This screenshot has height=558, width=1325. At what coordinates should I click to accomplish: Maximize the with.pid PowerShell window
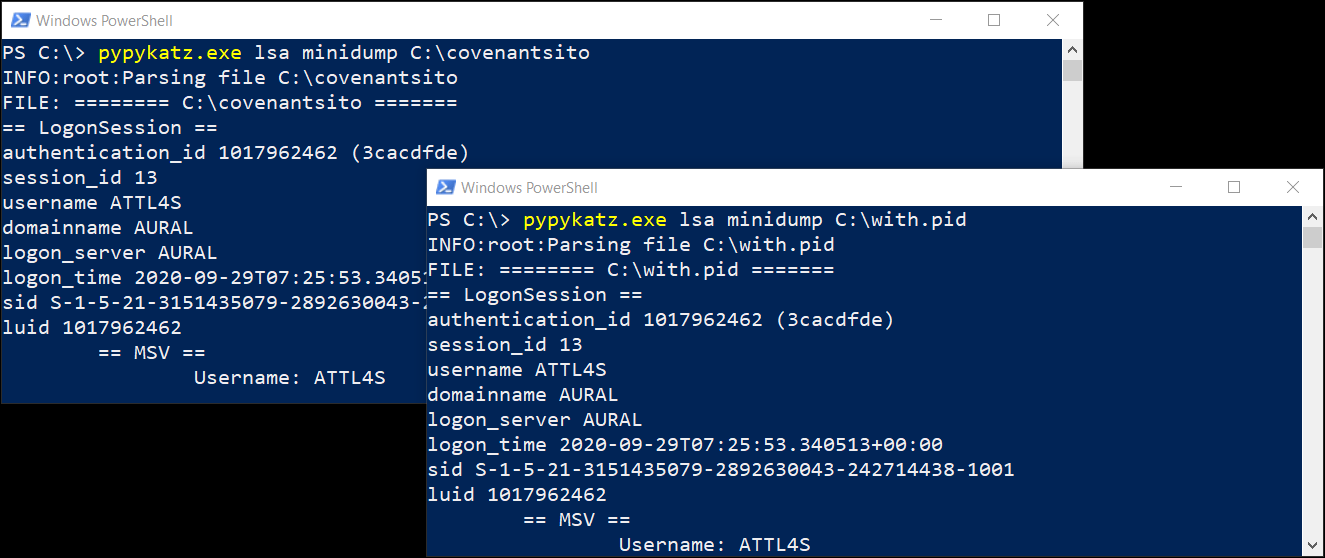tap(1234, 187)
